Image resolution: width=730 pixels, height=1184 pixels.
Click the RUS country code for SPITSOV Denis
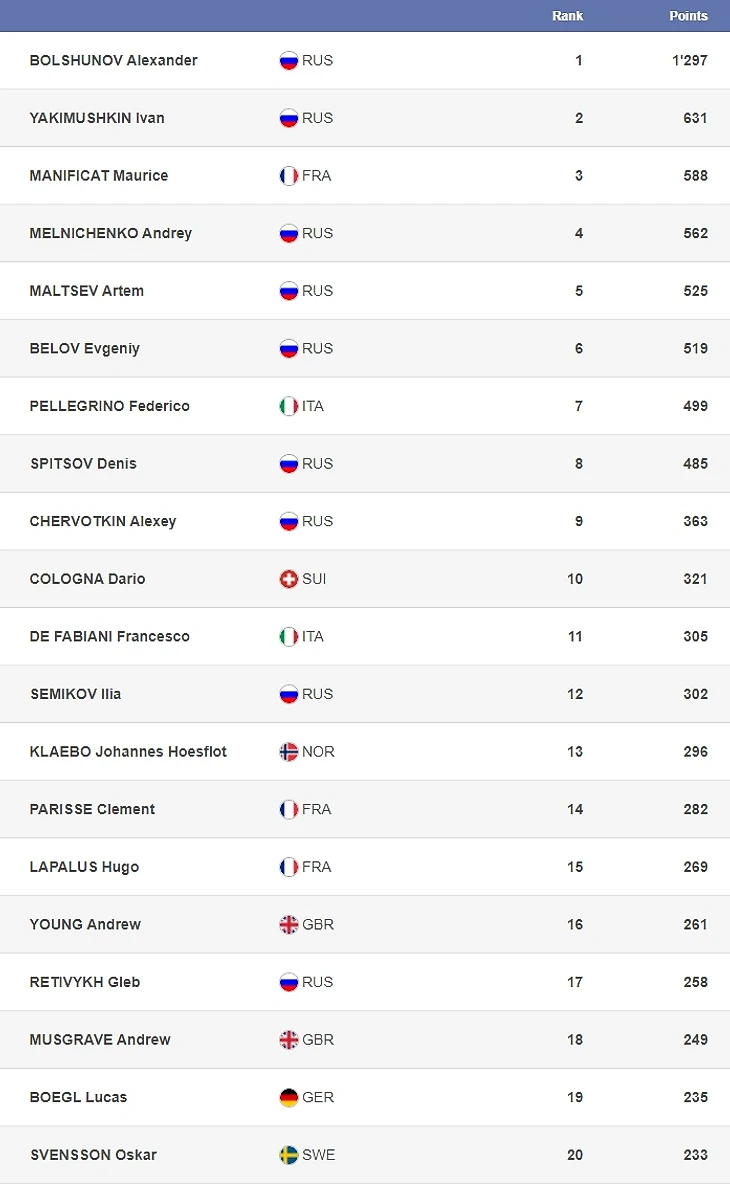[x=317, y=464]
